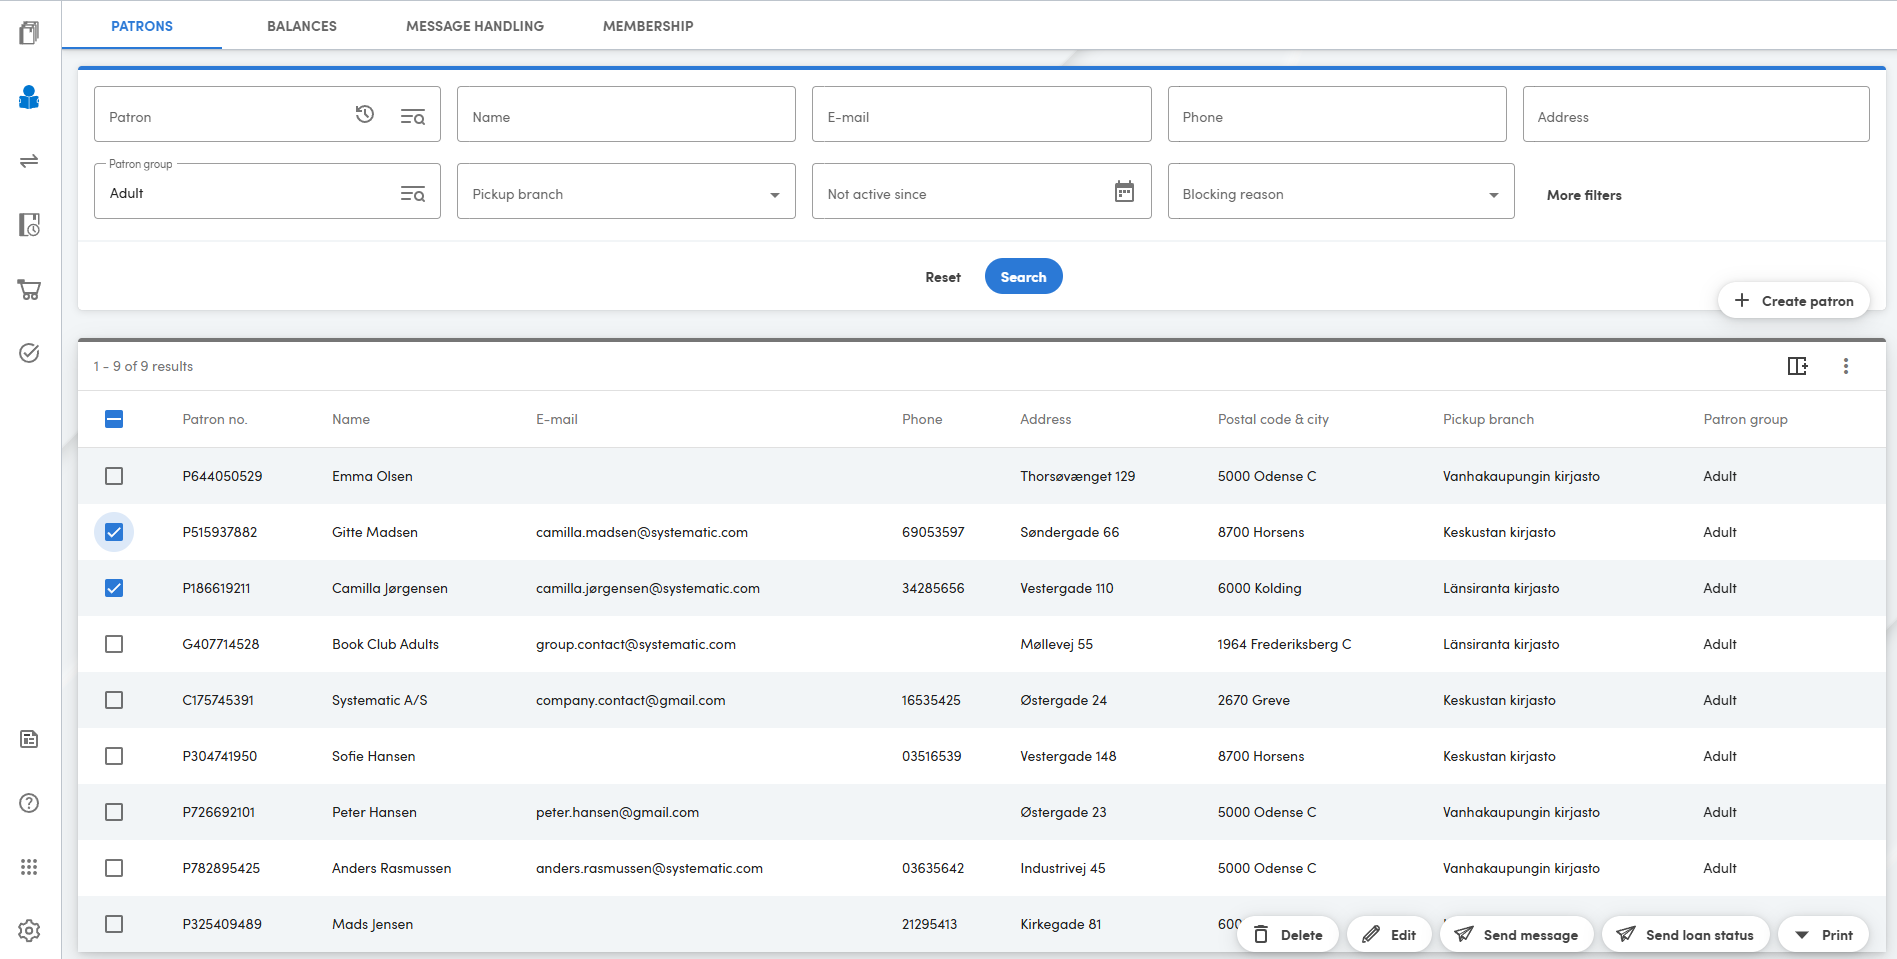
Task: Check the box for Peter Hansen
Action: click(114, 812)
